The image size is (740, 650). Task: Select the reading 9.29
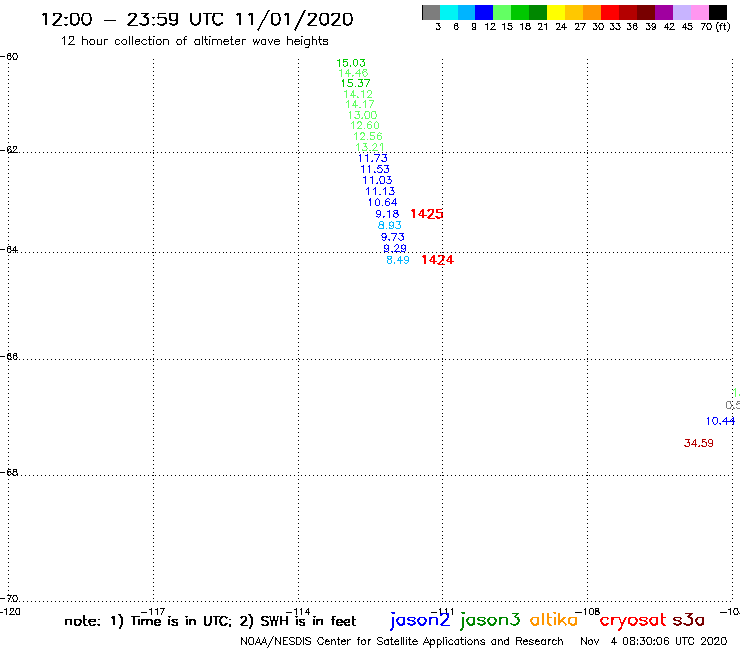click(395, 248)
